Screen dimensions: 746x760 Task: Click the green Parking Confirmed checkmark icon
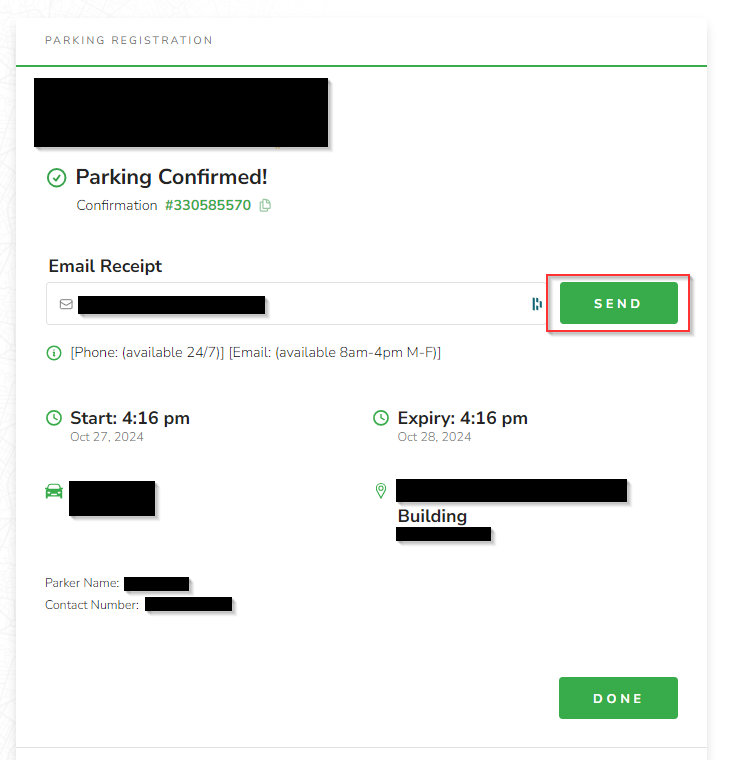click(x=57, y=178)
